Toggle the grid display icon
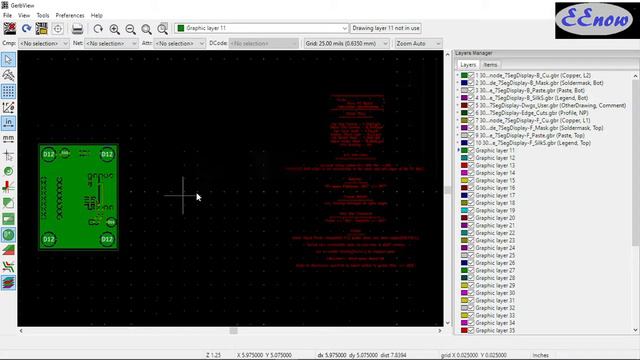Viewport: 640px width, 360px height. click(8, 91)
